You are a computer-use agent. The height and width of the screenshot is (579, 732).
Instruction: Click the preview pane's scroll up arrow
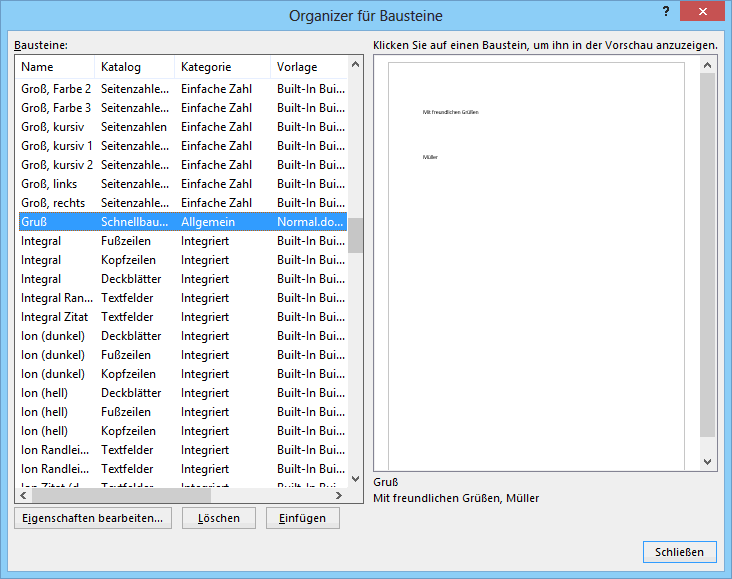[708, 65]
